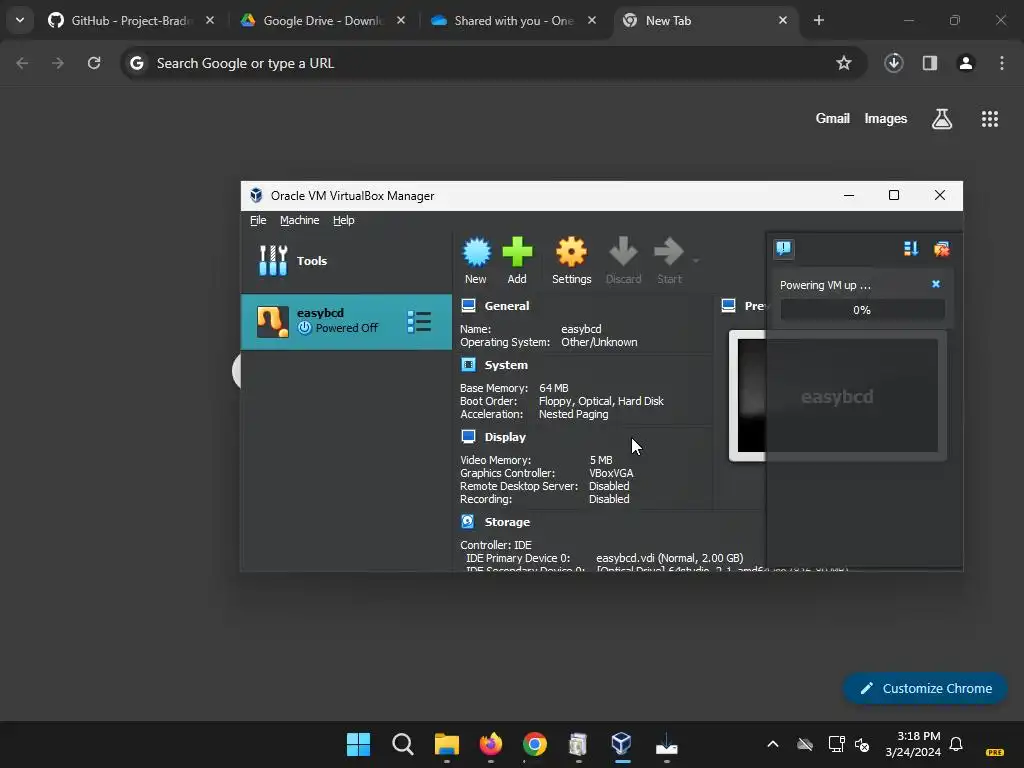Viewport: 1024px width, 768px height.
Task: Open Images link on New Tab page
Action: click(886, 118)
